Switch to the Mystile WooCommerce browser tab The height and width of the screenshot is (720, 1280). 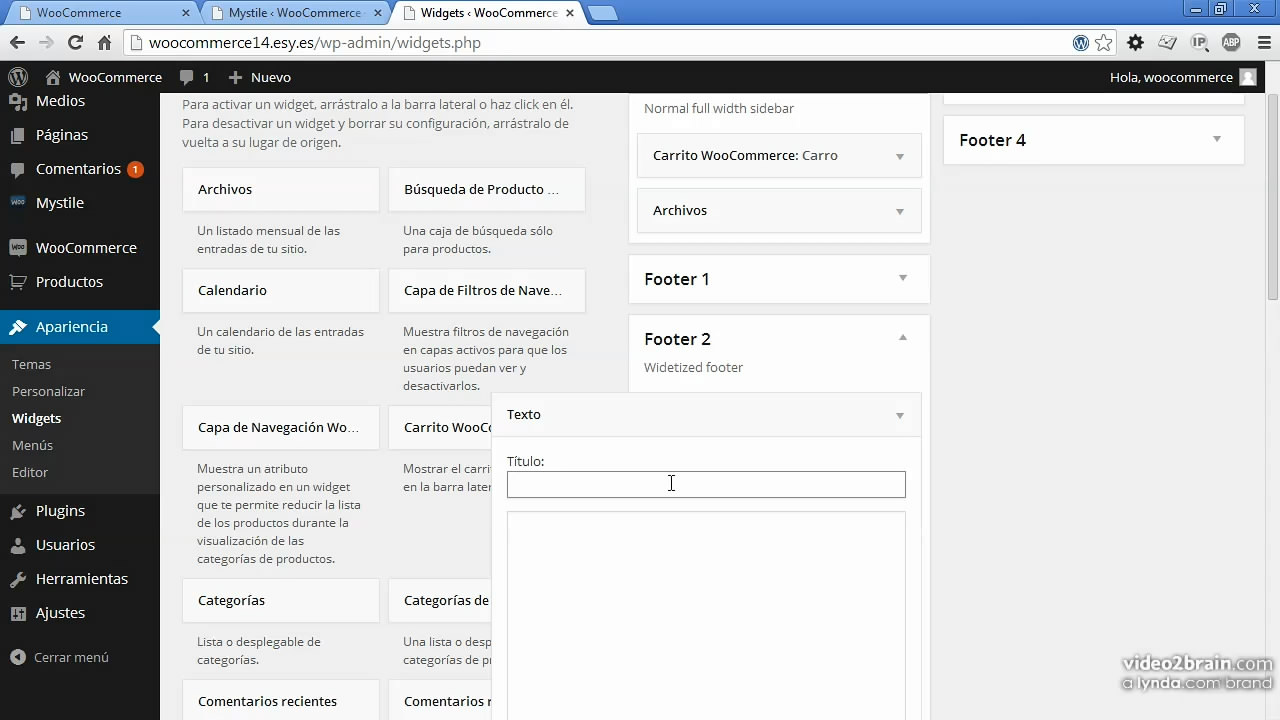click(x=295, y=13)
